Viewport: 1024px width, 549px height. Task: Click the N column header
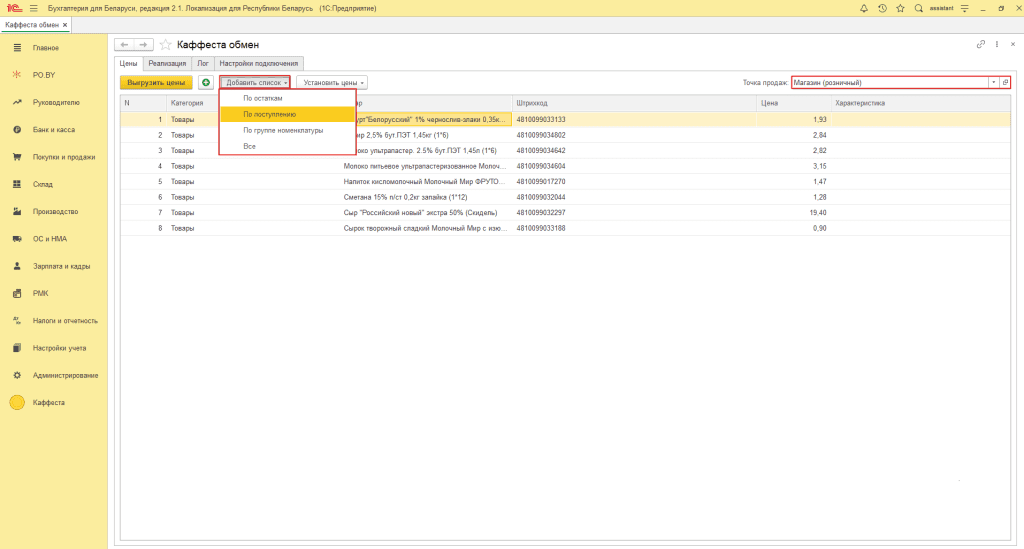(144, 103)
